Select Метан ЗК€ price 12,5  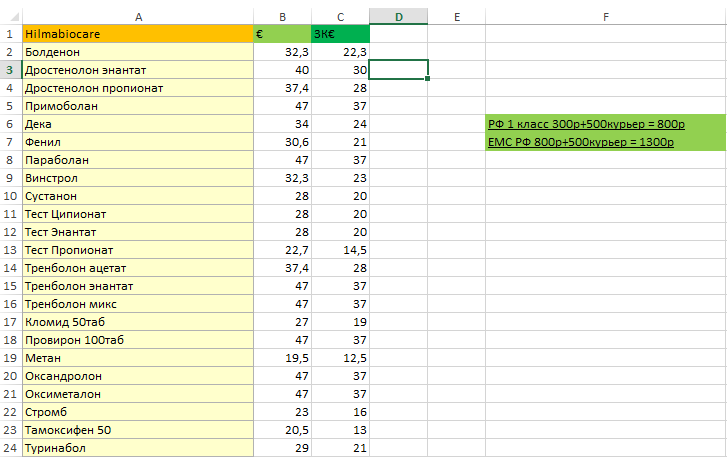point(340,358)
